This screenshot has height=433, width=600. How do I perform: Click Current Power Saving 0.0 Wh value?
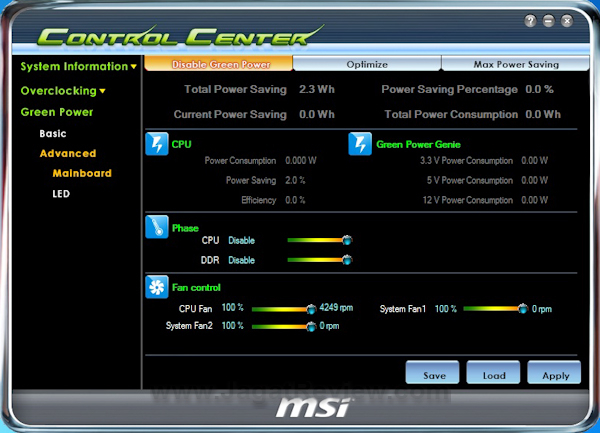coord(317,114)
